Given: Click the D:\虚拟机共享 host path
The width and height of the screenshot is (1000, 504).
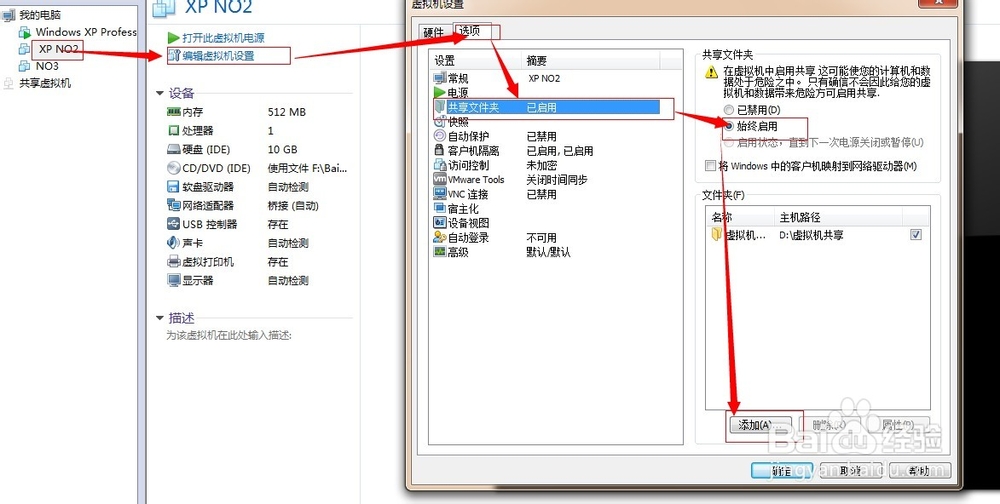Looking at the screenshot, I should (811, 235).
